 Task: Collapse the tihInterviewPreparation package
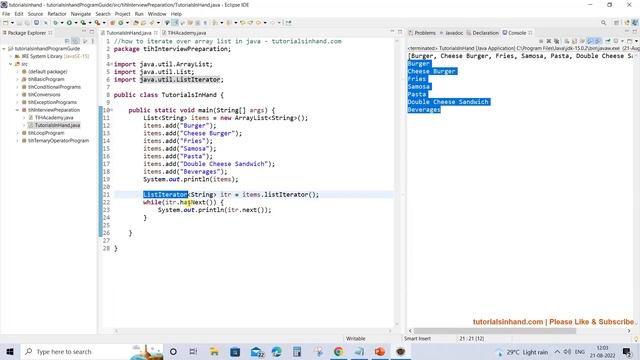click(x=18, y=110)
